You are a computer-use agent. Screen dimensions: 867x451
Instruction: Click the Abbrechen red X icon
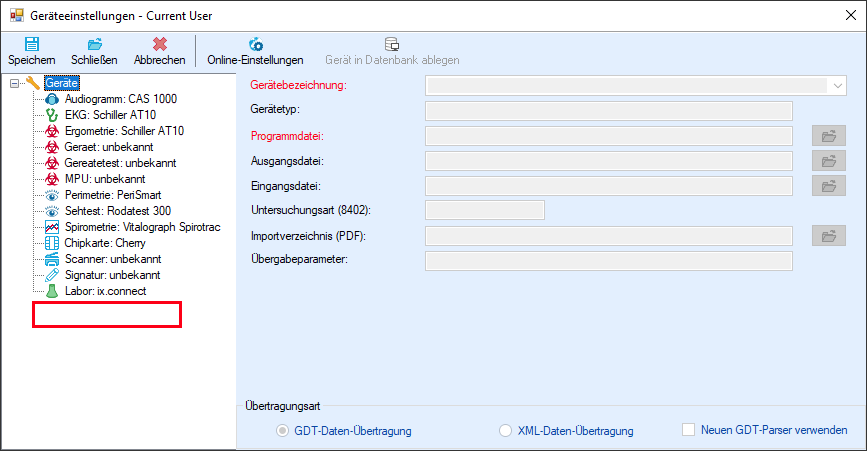point(160,44)
